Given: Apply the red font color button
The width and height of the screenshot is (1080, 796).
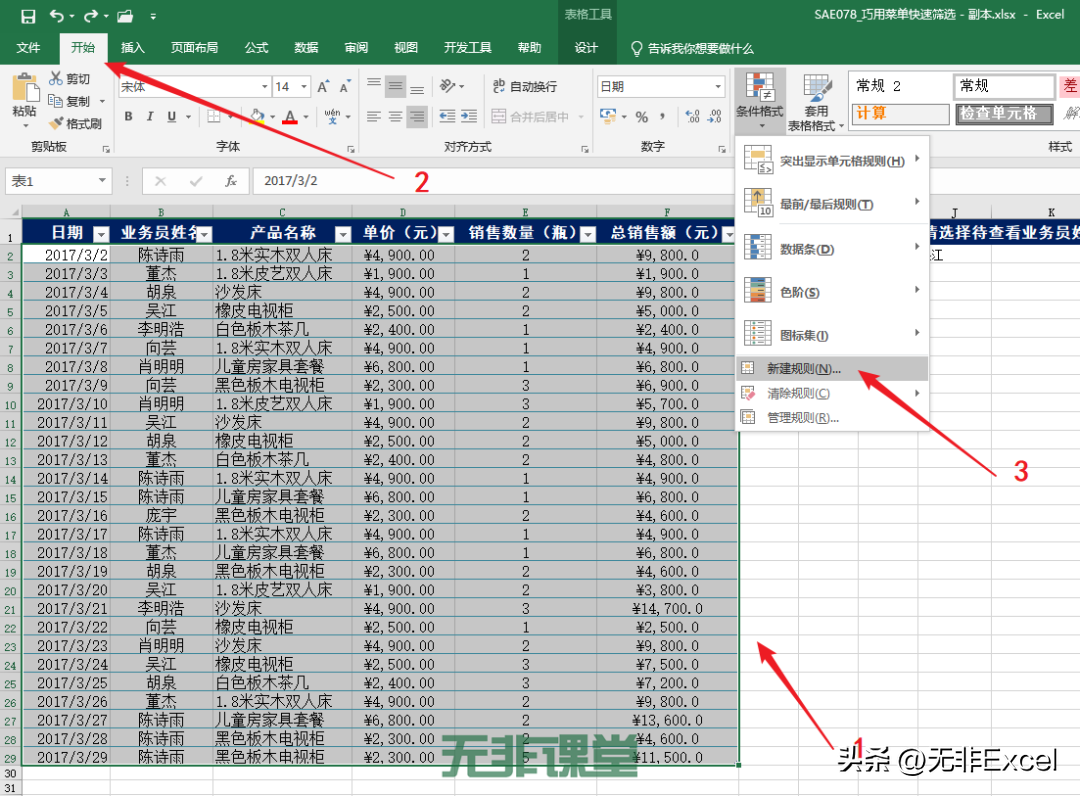Looking at the screenshot, I should pos(291,116).
